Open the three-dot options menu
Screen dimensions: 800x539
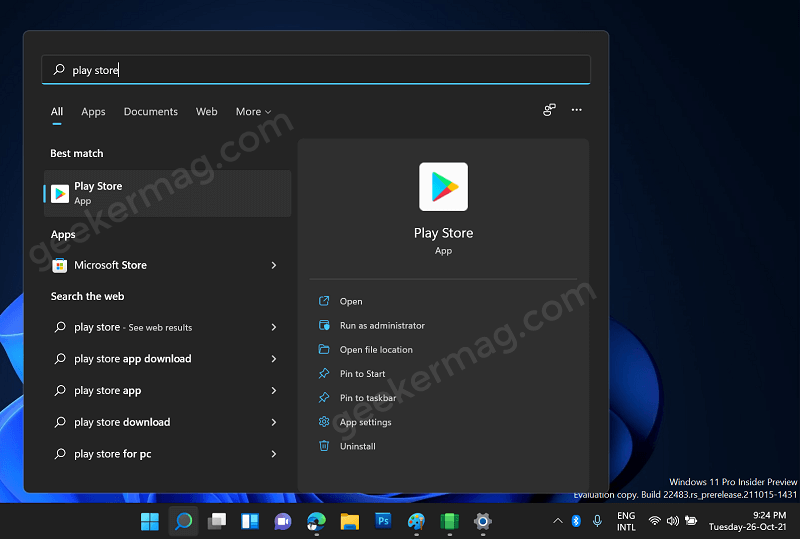click(577, 110)
